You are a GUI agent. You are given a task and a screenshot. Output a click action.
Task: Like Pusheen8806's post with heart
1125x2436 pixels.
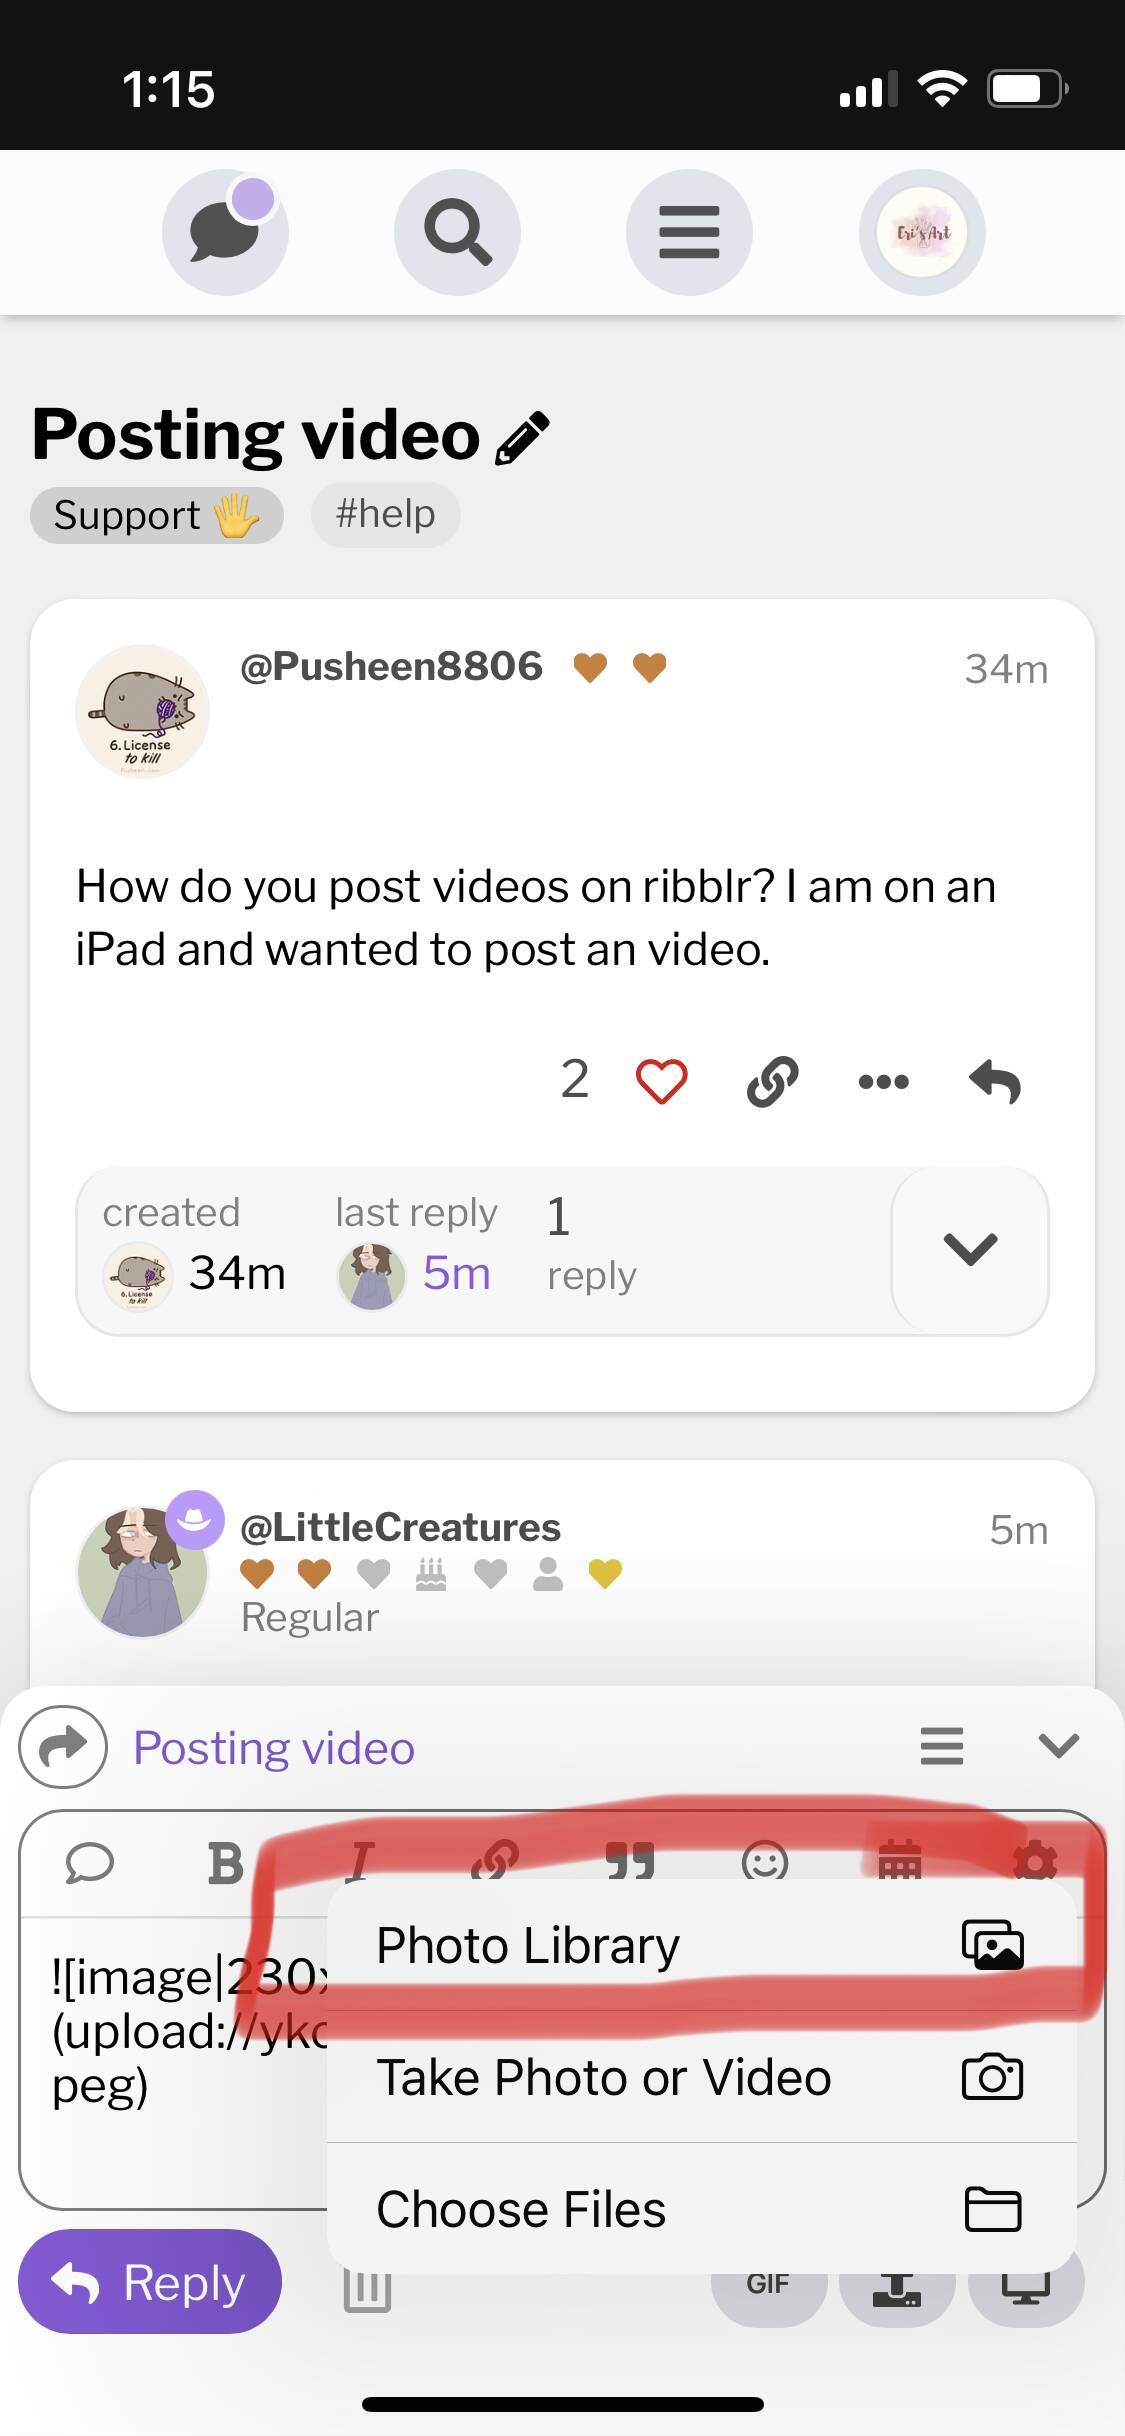pos(661,1081)
